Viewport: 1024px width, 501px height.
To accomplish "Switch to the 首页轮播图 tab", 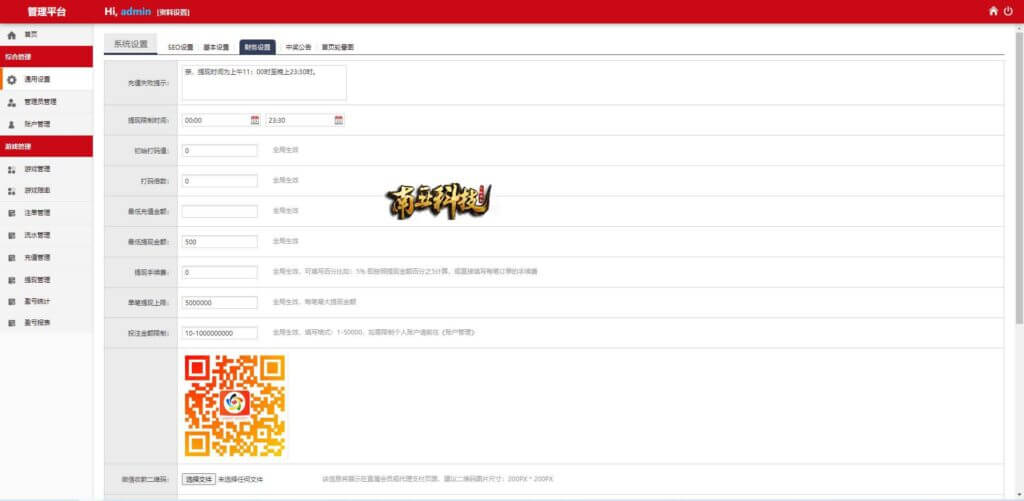I will click(x=338, y=47).
